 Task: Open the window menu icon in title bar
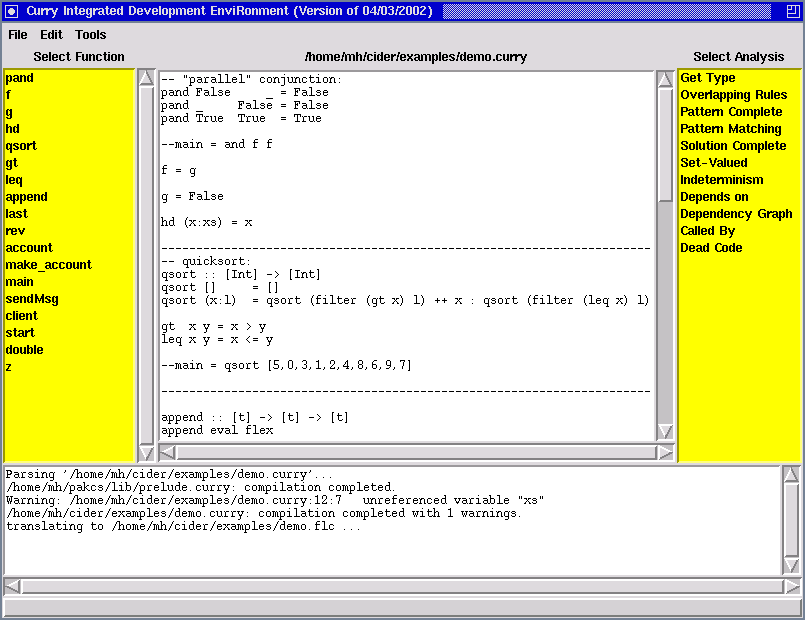pos(11,11)
